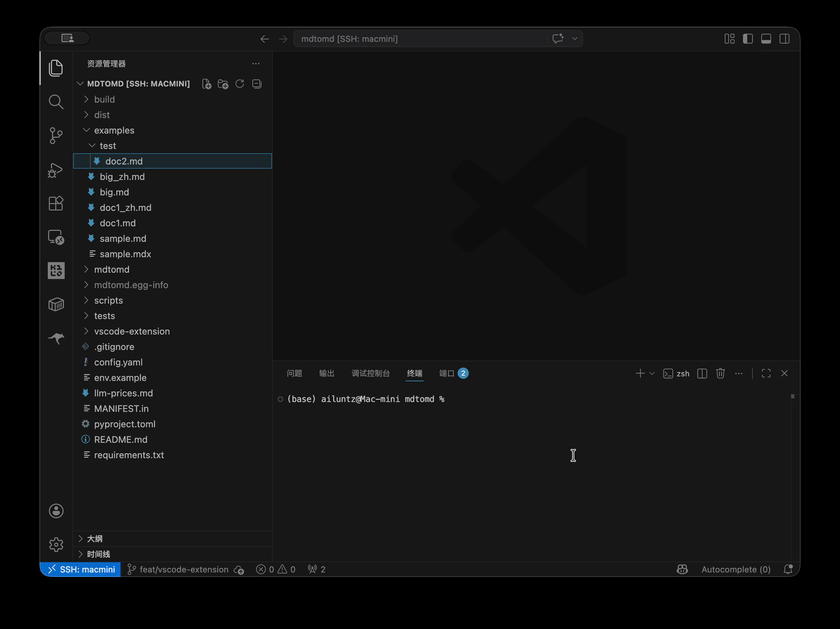The image size is (840, 629).
Task: Open sample.mdx file
Action: pos(172,254)
